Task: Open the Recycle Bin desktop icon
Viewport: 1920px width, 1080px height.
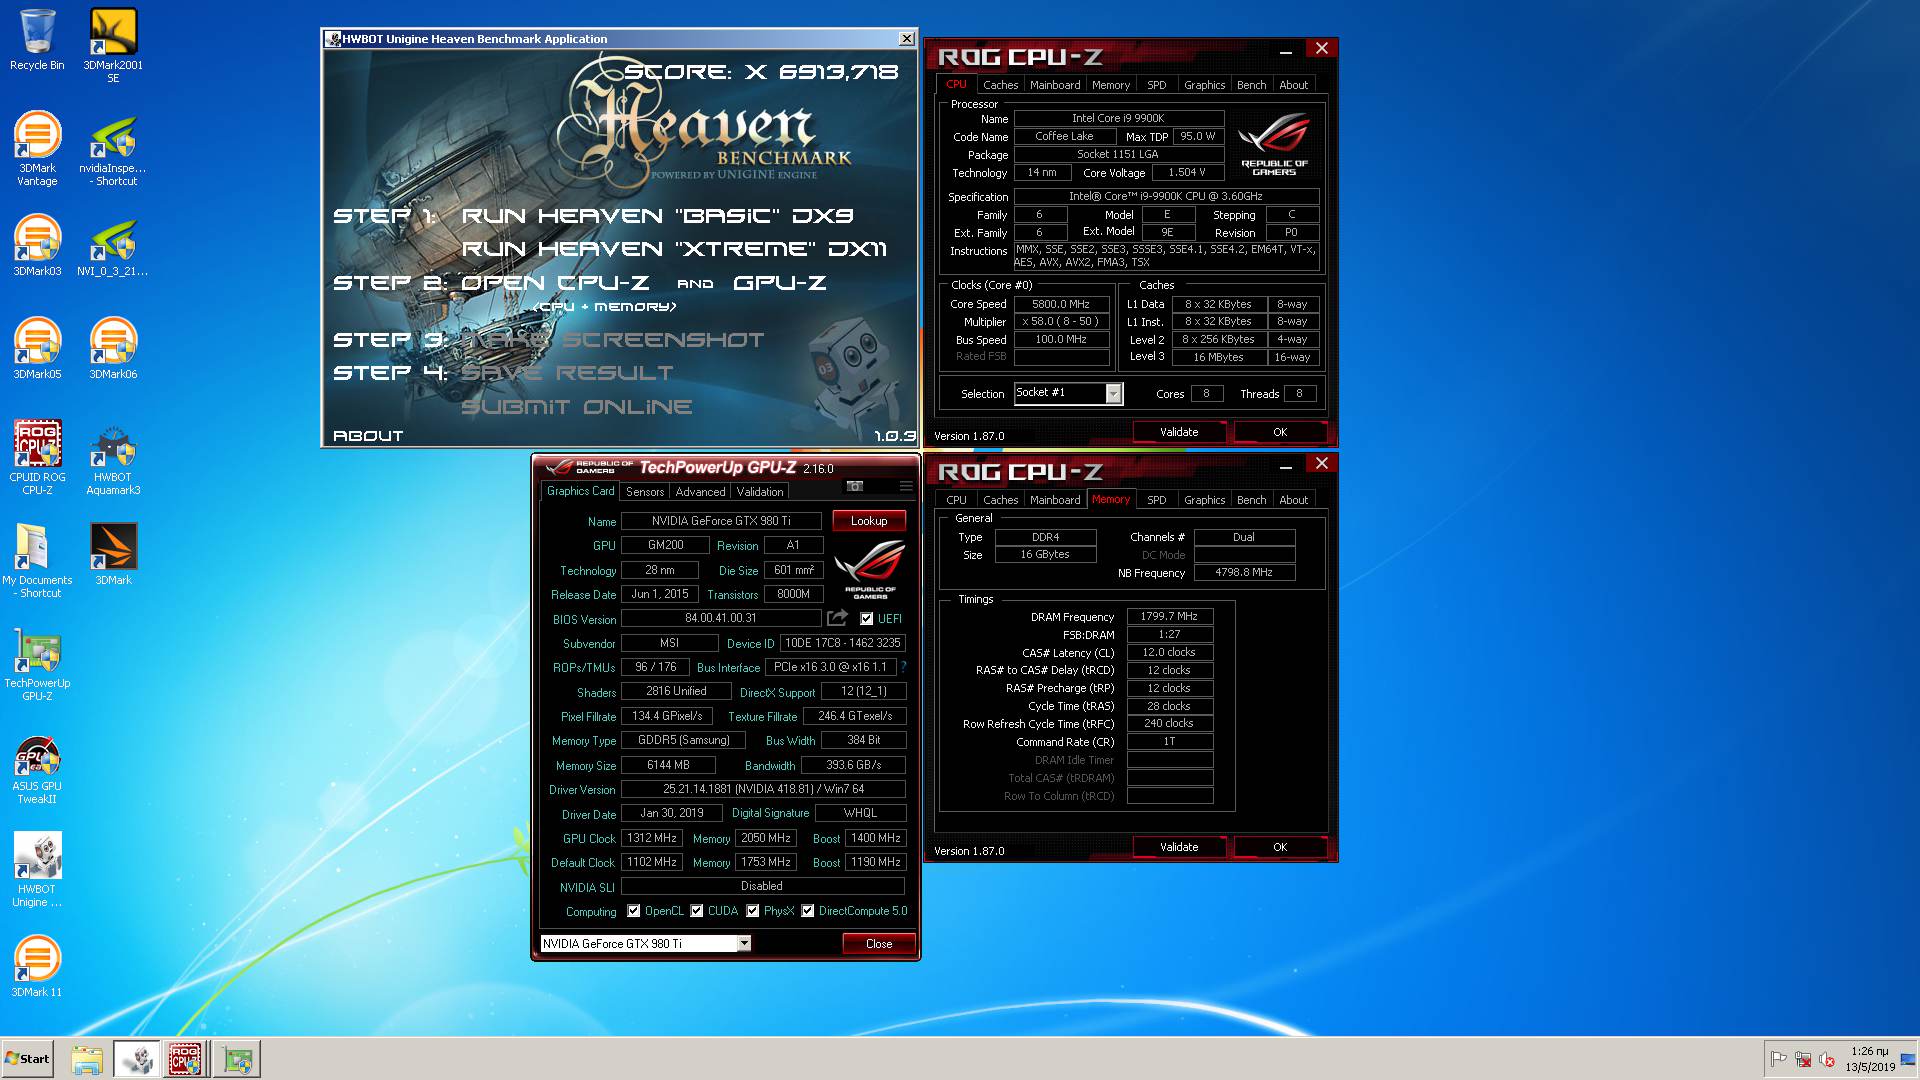Action: (x=37, y=40)
